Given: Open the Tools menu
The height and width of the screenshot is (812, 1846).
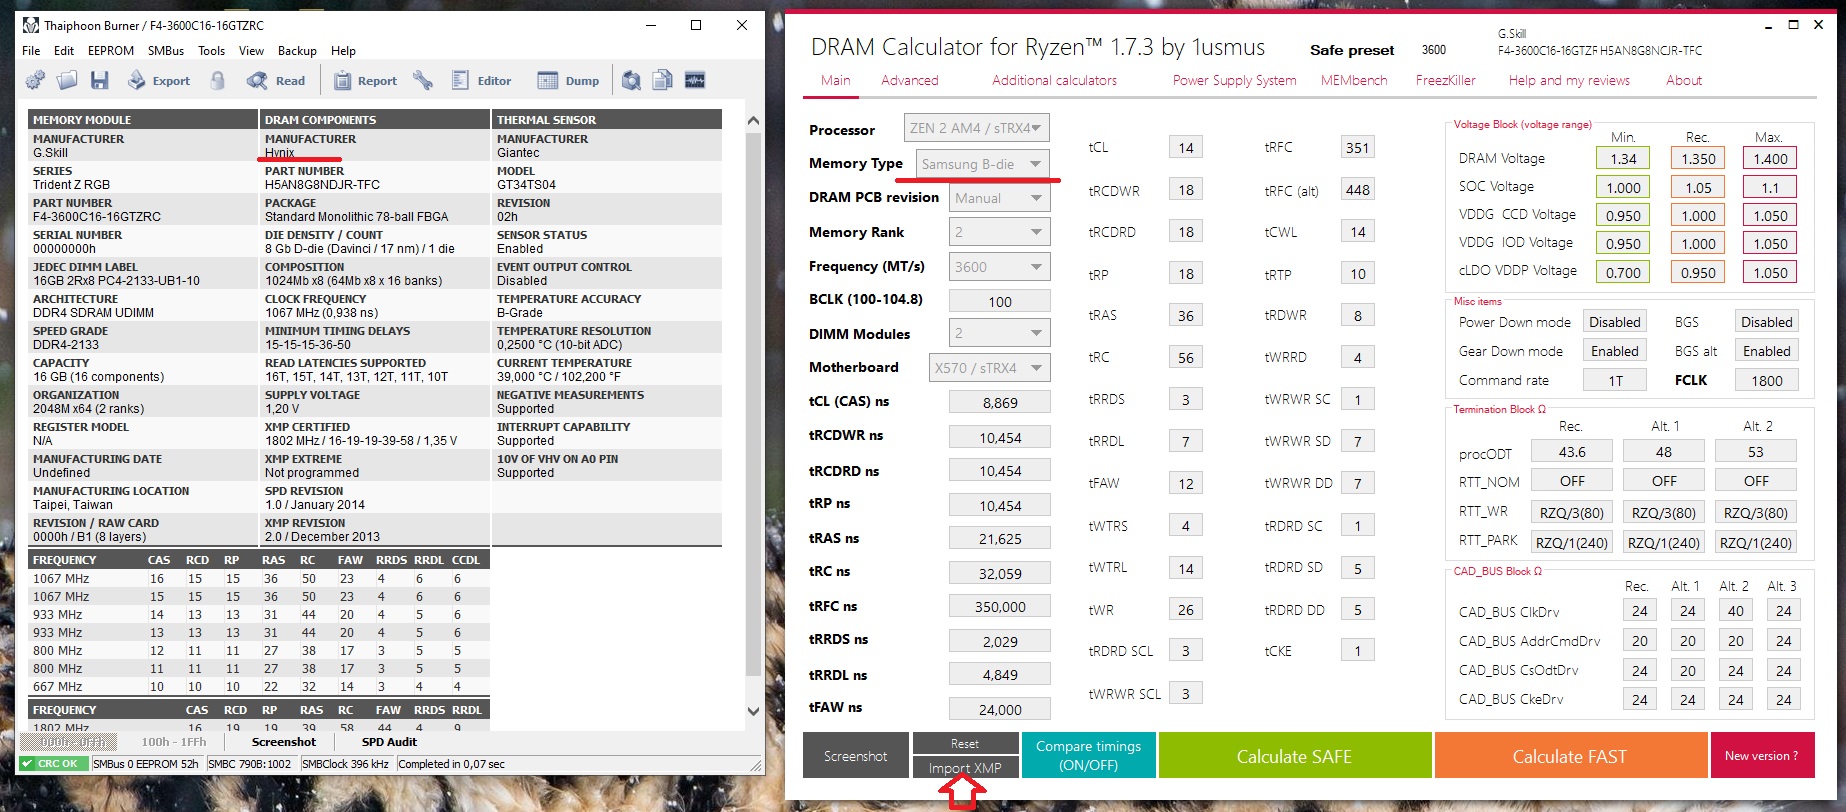Looking at the screenshot, I should pos(211,51).
